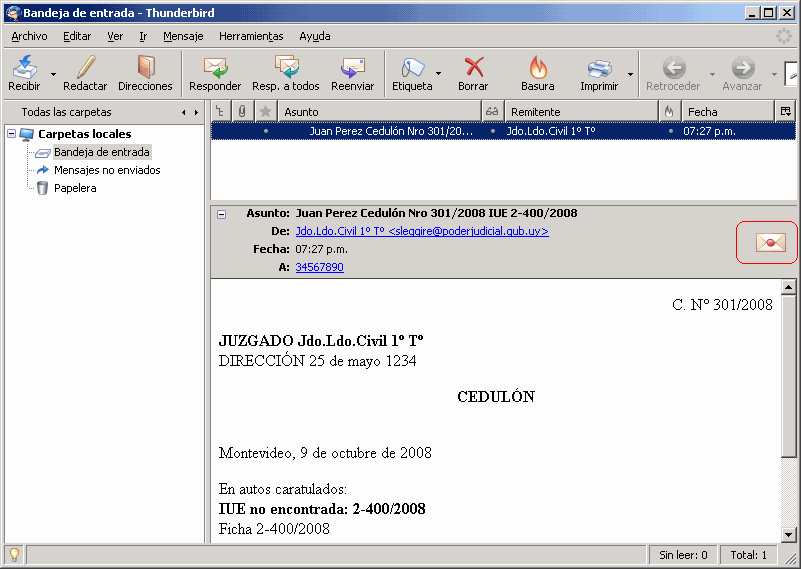Viewport: 801px width, 569px height.
Task: Open the Ir menu
Action: [x=143, y=36]
